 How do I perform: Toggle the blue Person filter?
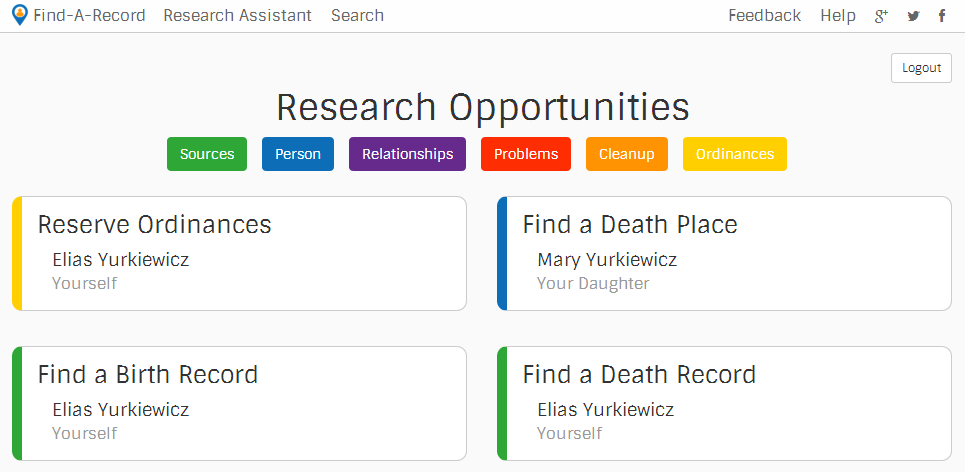click(298, 154)
